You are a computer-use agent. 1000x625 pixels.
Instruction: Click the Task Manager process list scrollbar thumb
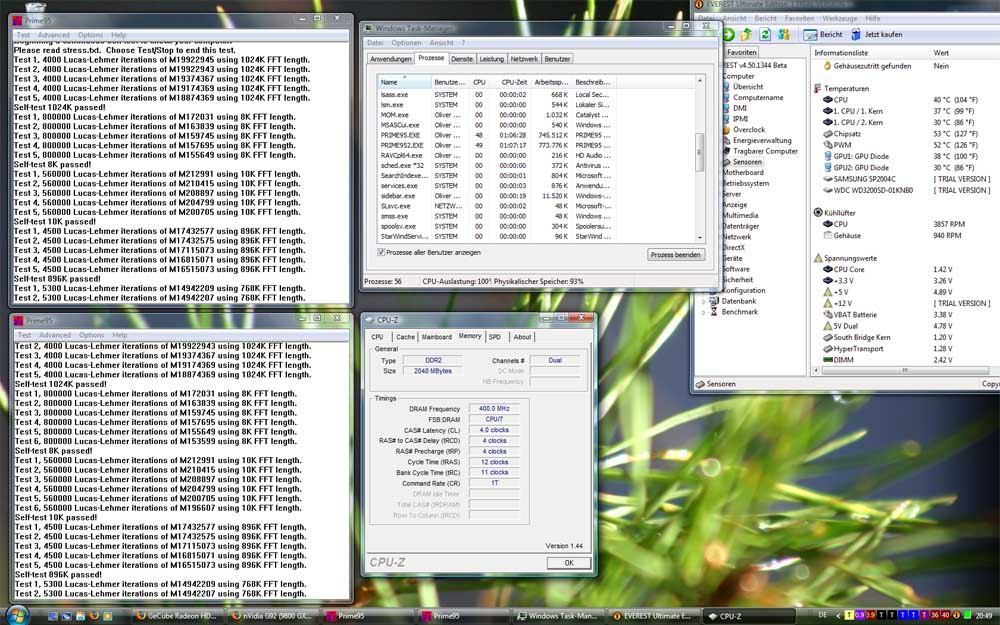(x=700, y=152)
